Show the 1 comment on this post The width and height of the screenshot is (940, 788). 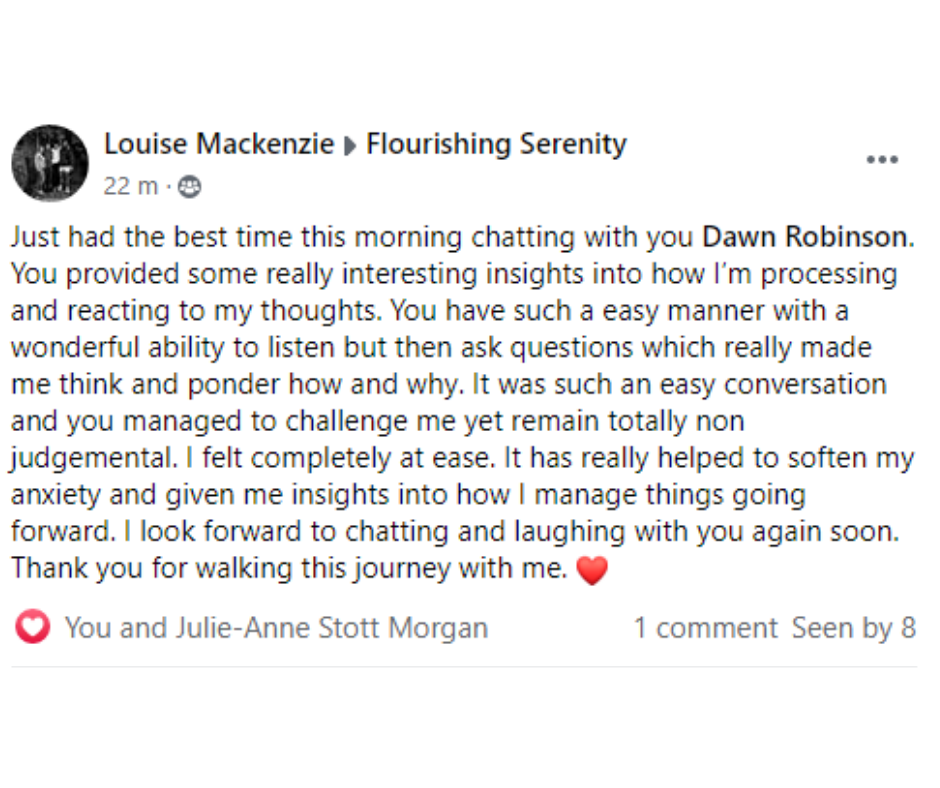click(706, 628)
